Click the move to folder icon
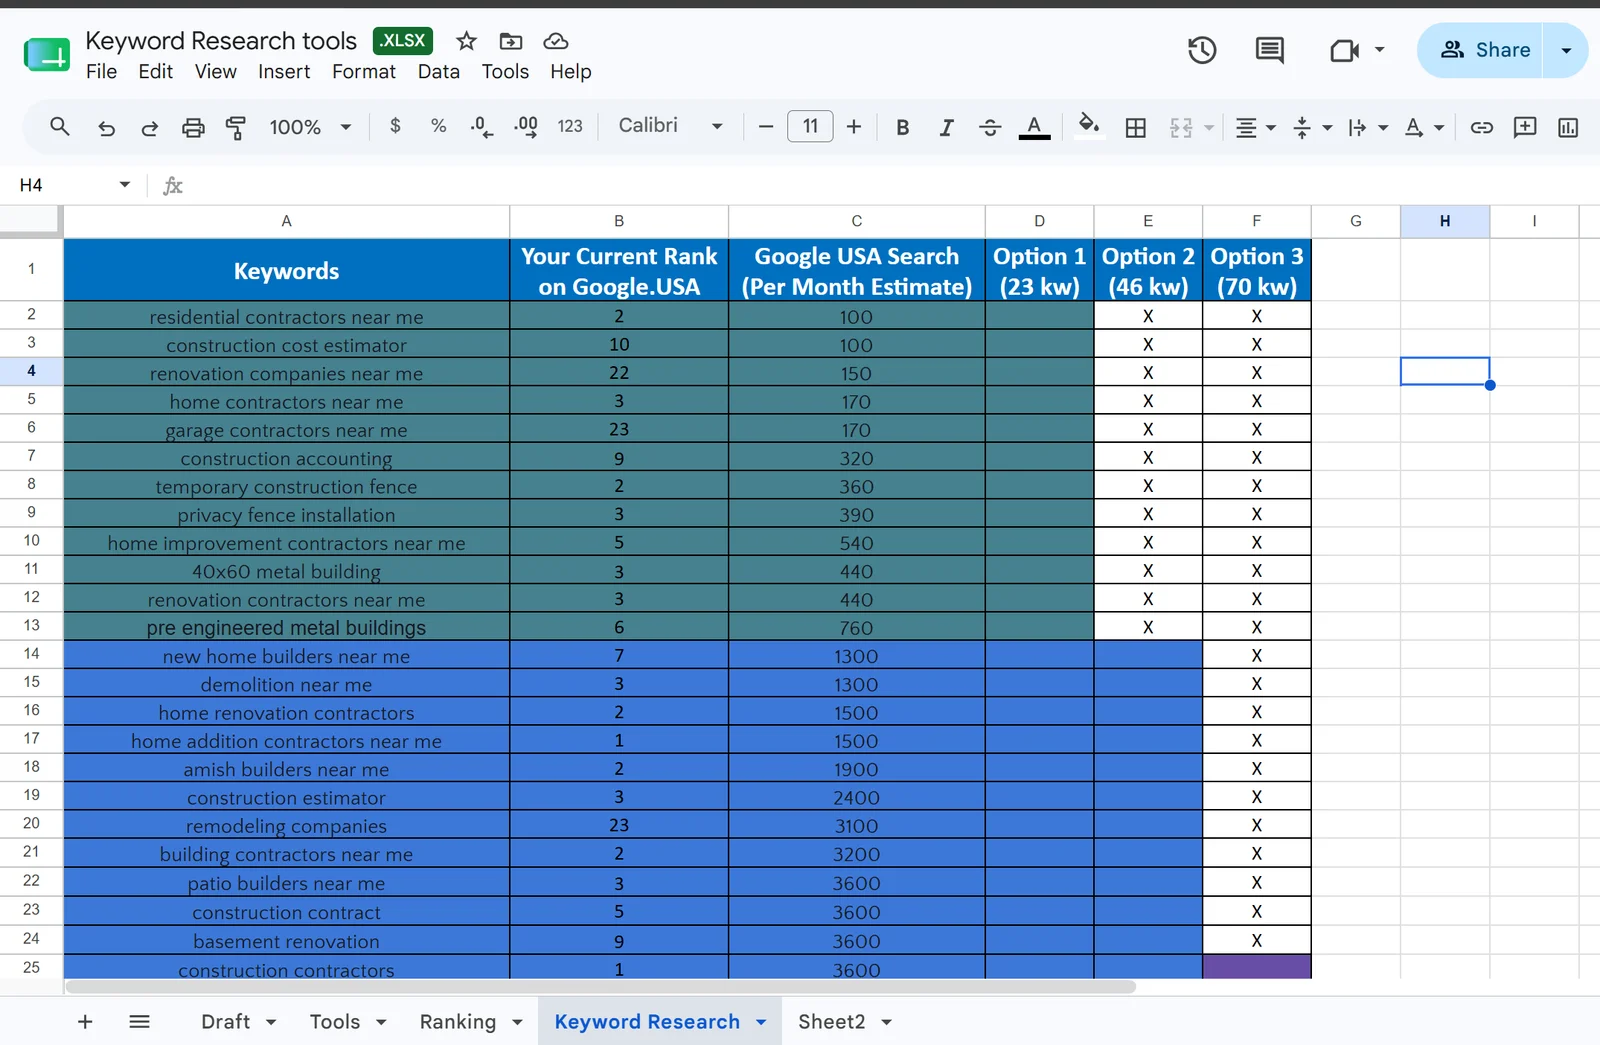Screen dimensions: 1600x1045 point(511,41)
